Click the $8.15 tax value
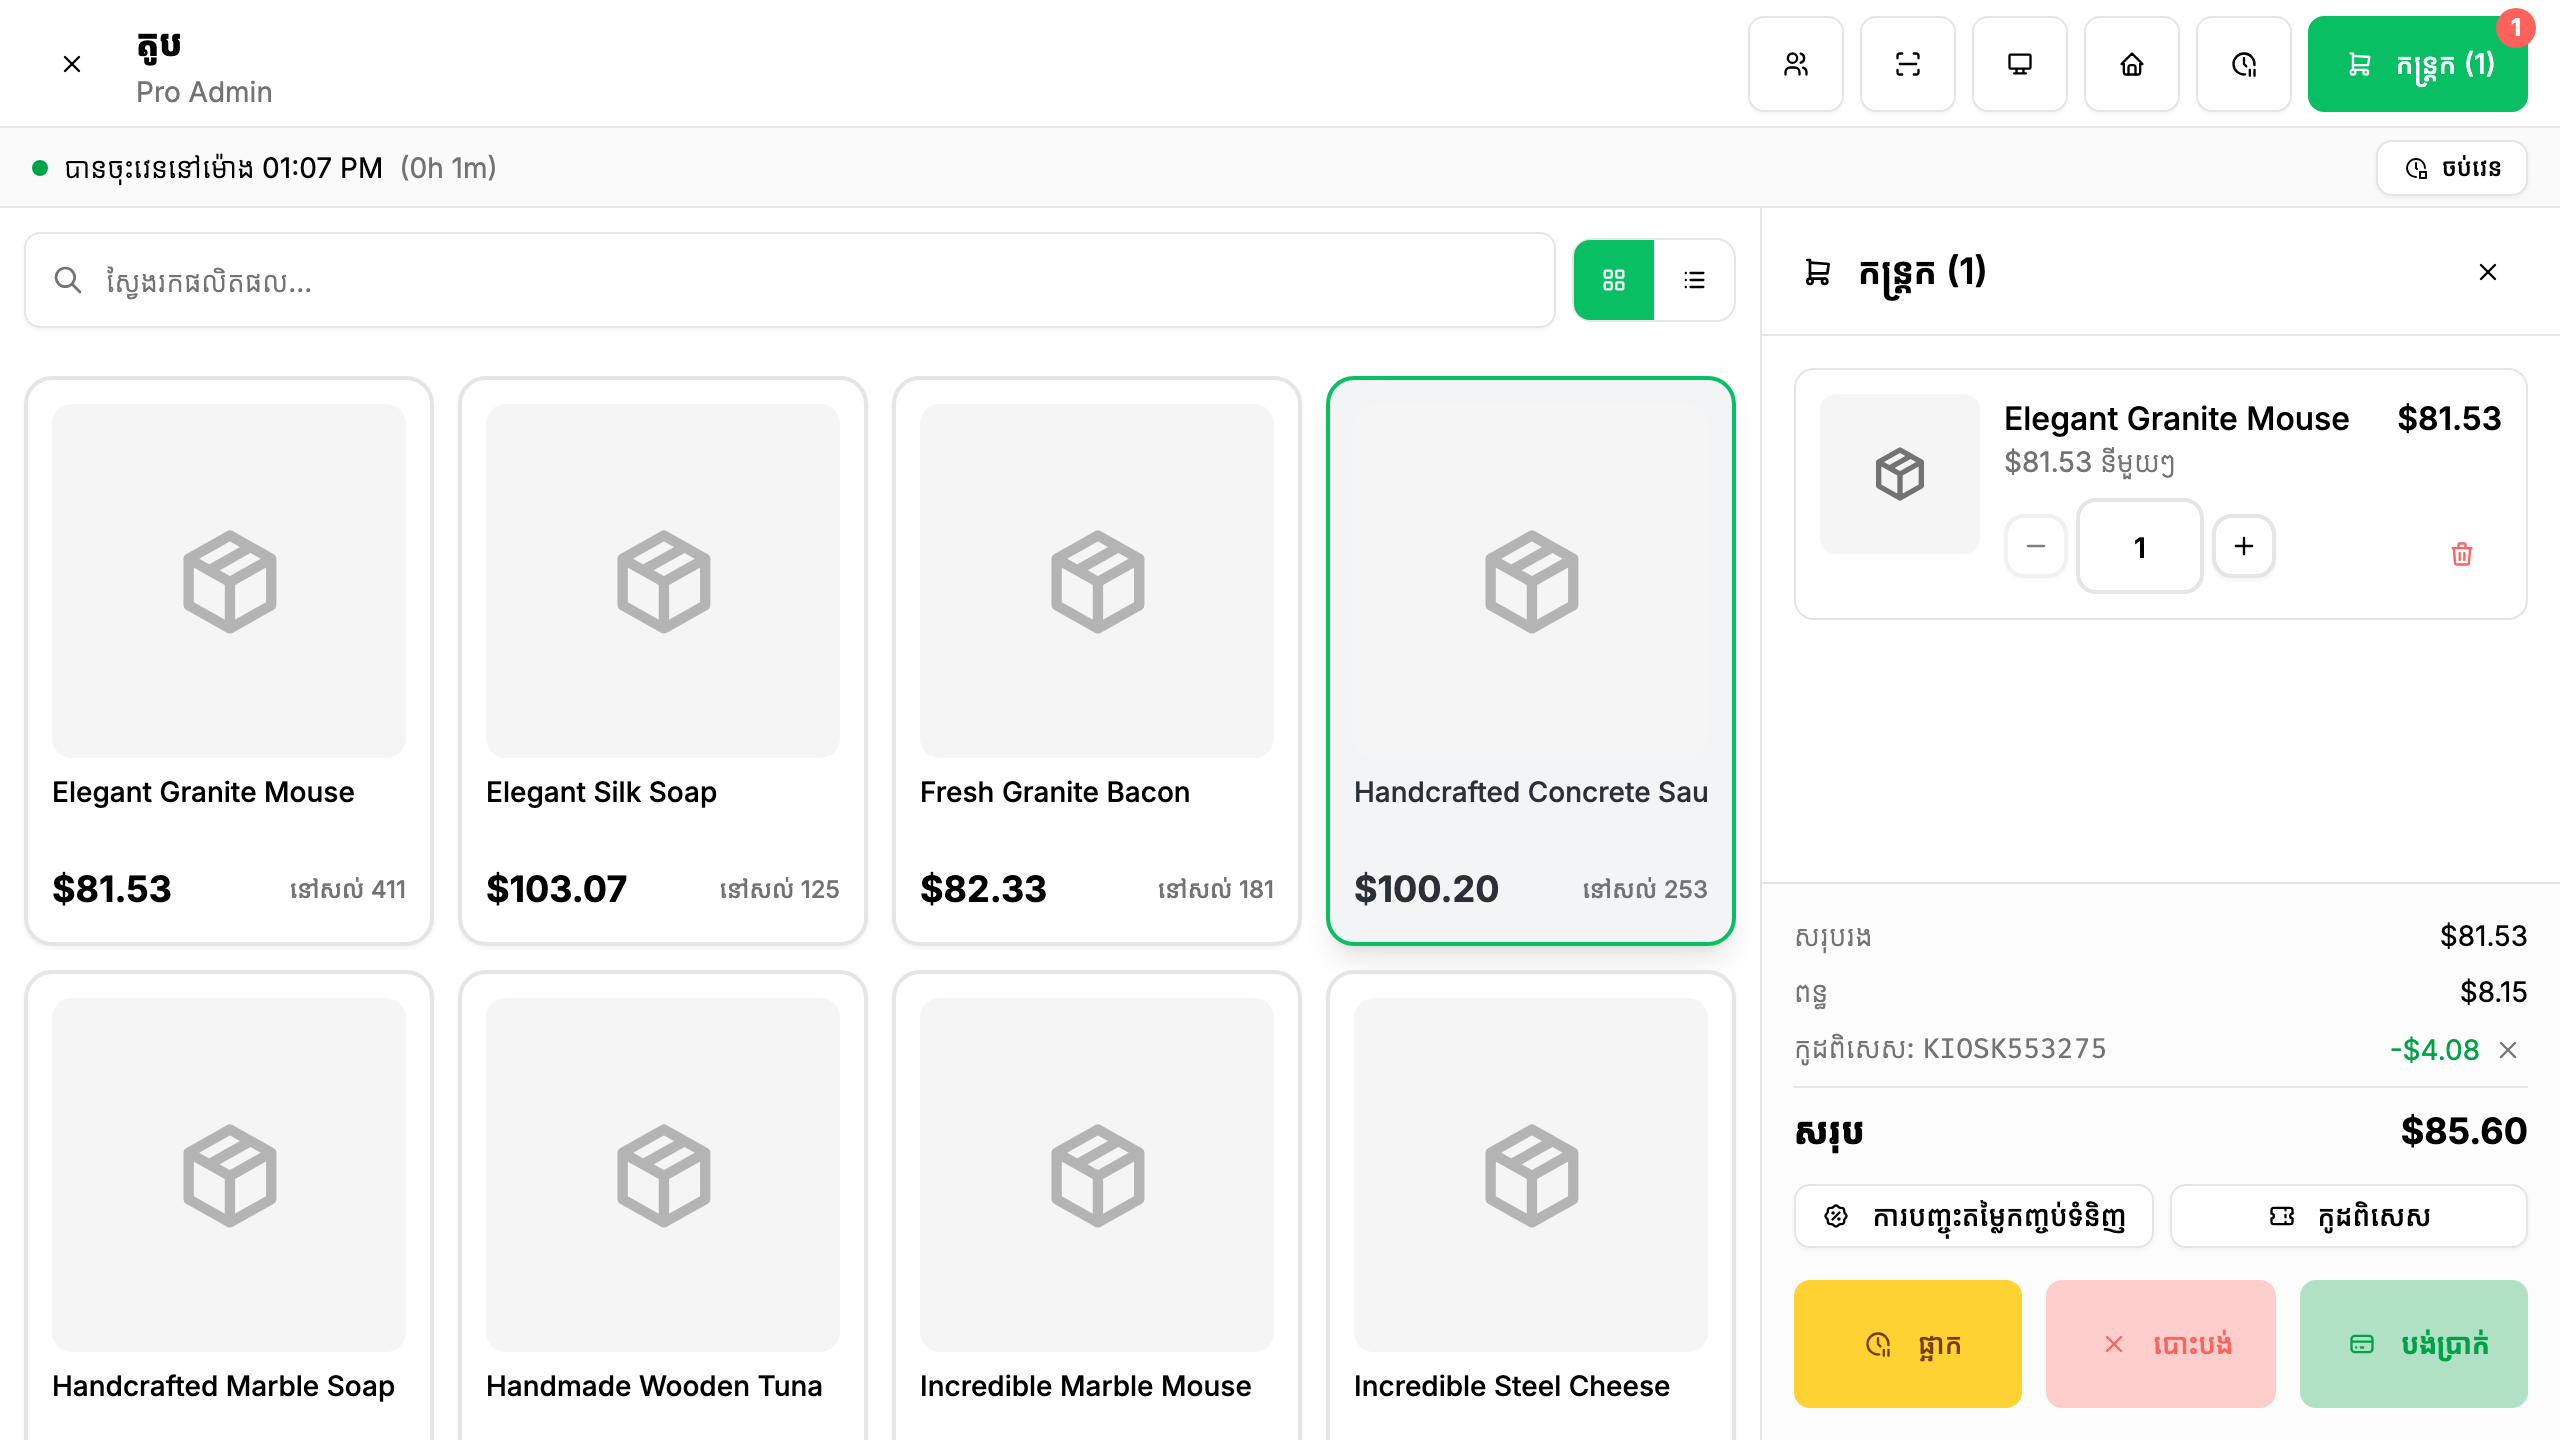The height and width of the screenshot is (1440, 2560). 2494,992
